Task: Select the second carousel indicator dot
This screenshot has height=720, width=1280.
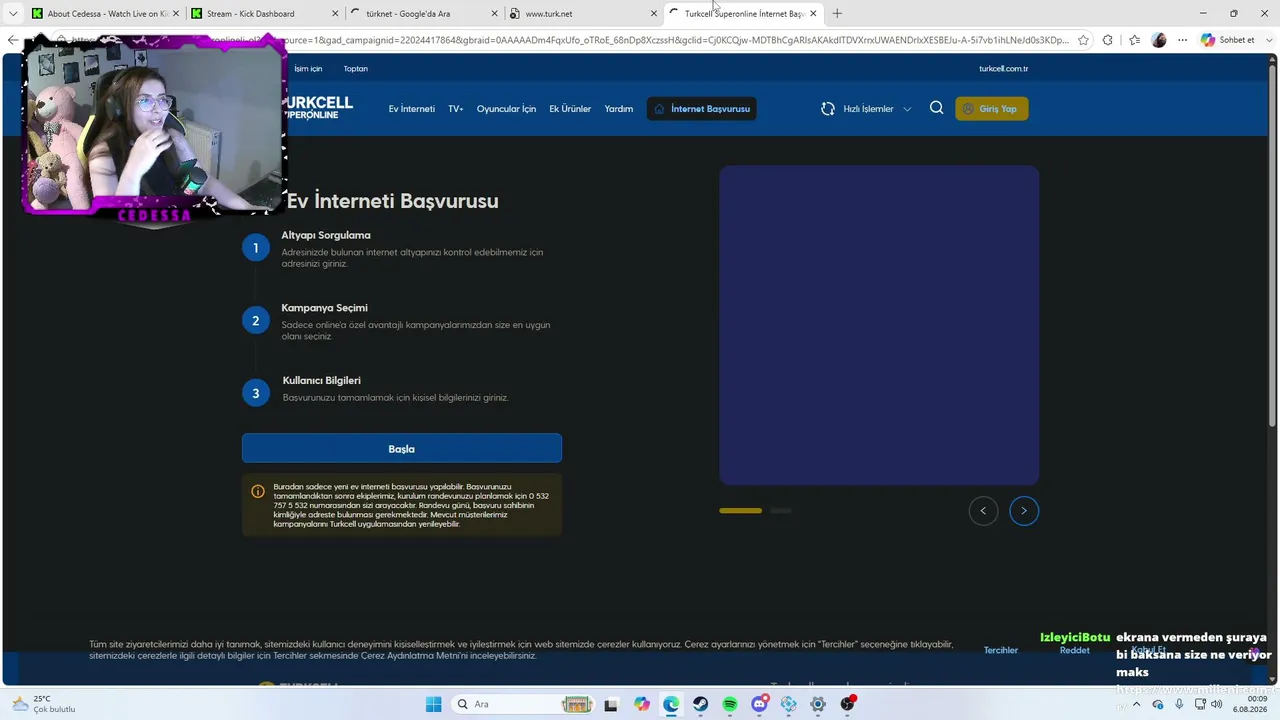Action: tap(781, 511)
